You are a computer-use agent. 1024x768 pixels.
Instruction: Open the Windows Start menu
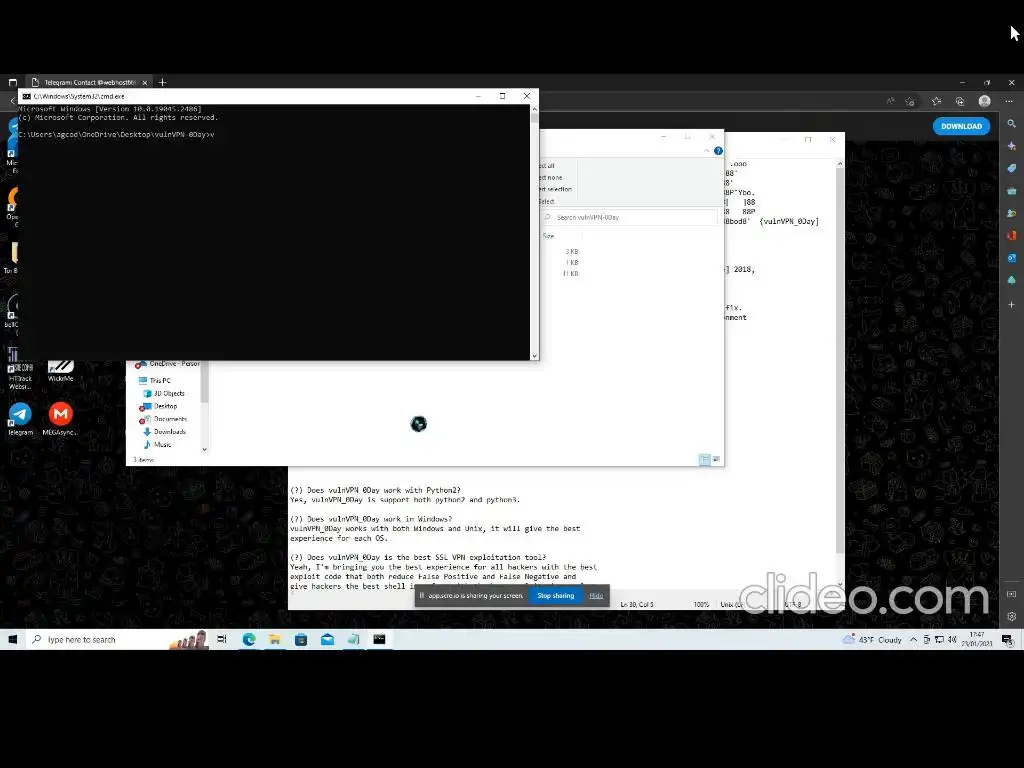(x=12, y=639)
